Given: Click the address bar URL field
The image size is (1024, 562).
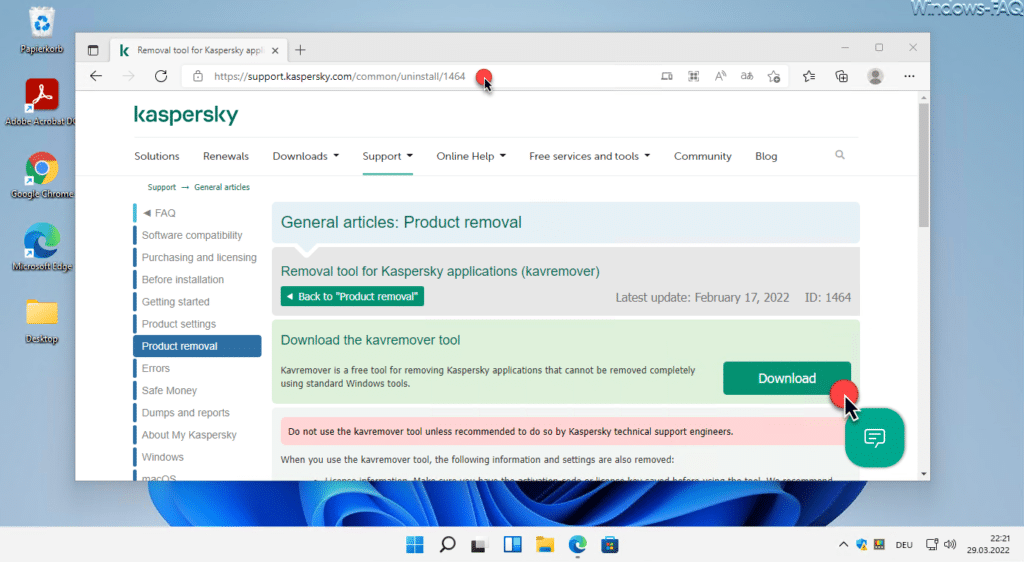Looking at the screenshot, I should pos(340,76).
